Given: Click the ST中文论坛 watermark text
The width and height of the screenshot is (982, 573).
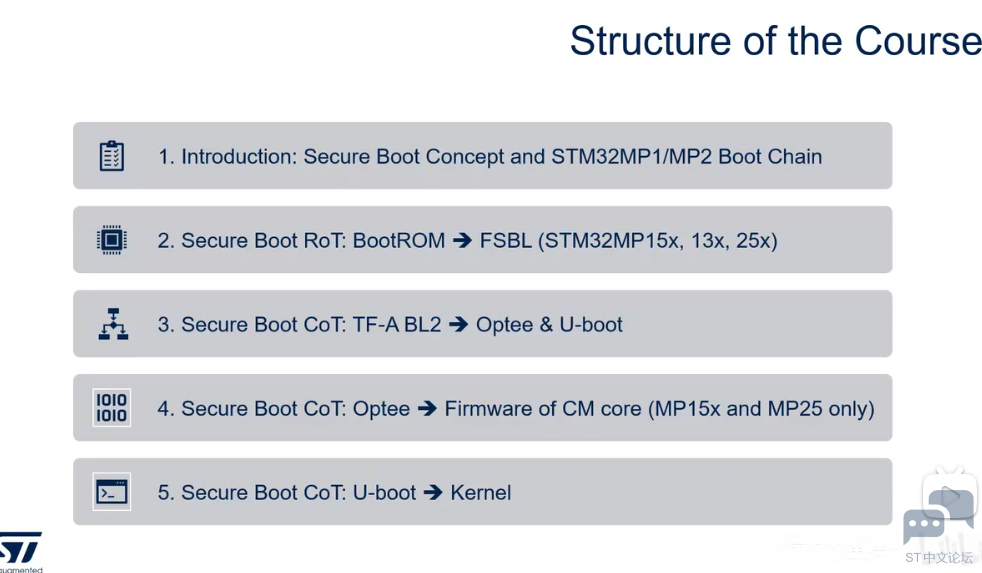Looking at the screenshot, I should [x=939, y=557].
